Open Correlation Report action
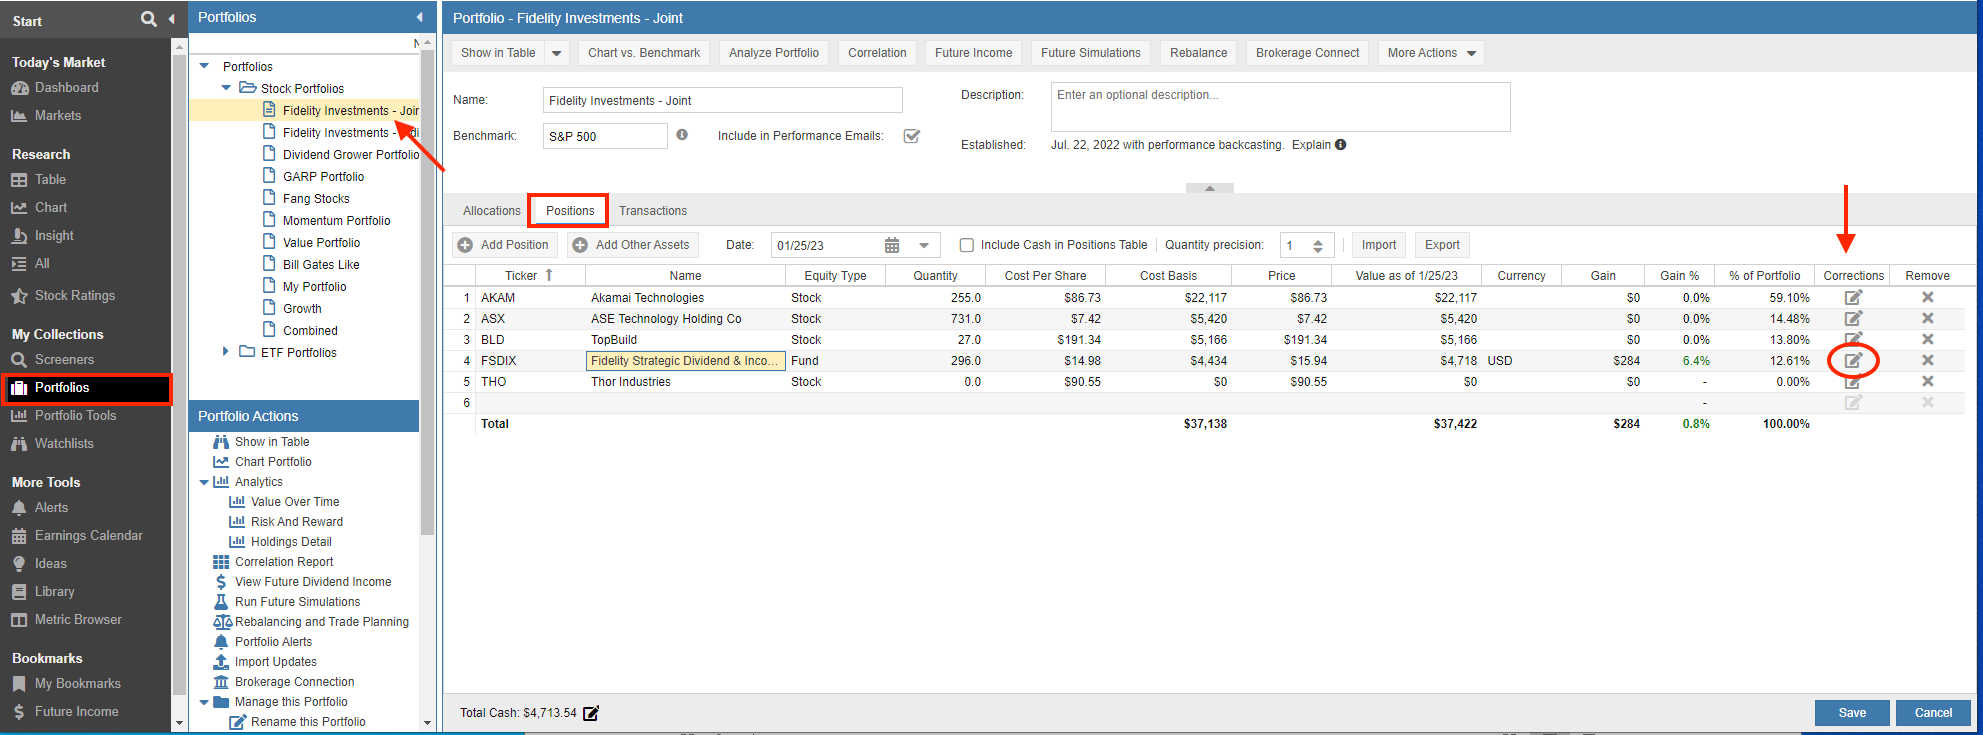1983x735 pixels. pos(284,562)
